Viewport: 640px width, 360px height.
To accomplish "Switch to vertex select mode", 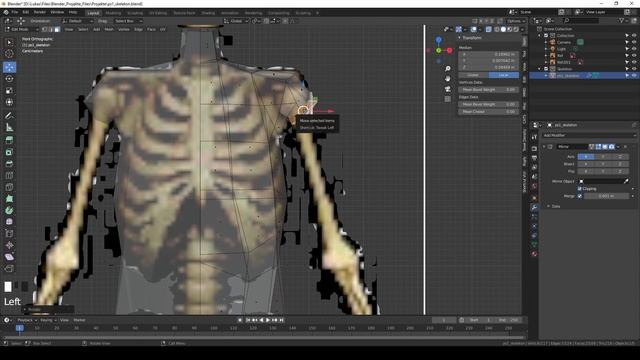I will (x=44, y=29).
